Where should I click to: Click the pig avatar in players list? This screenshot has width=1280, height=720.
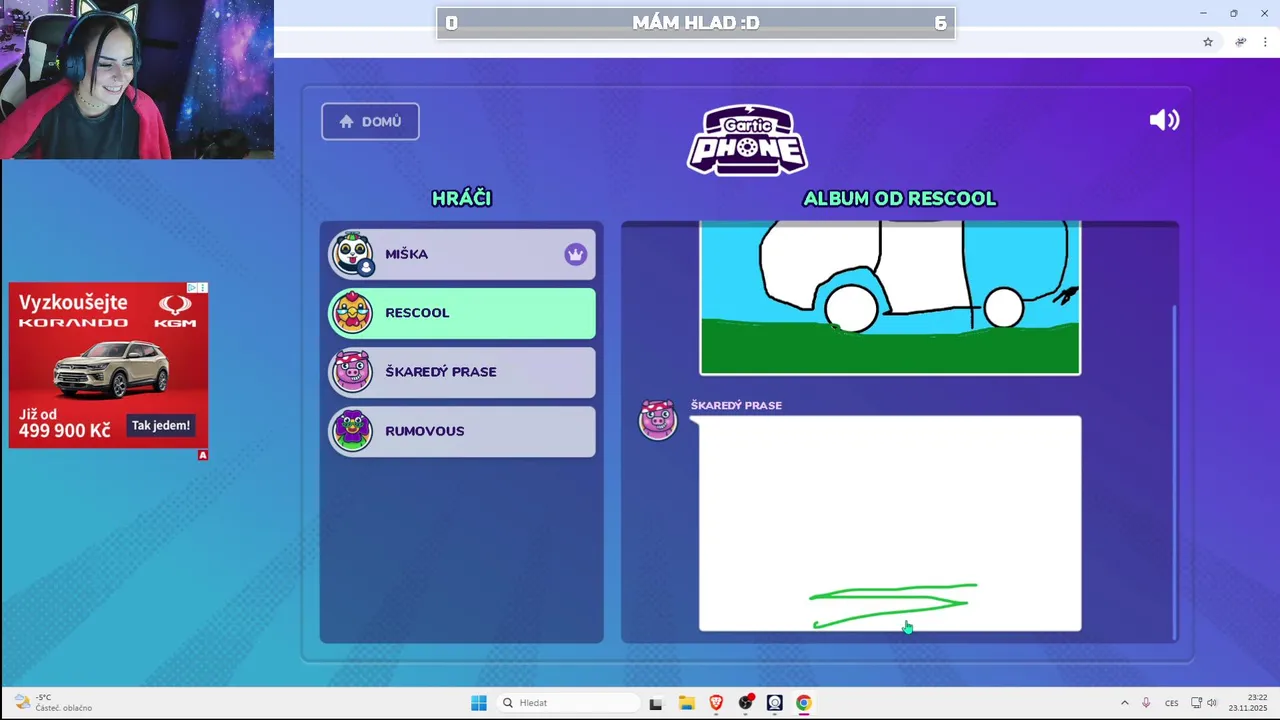tap(352, 372)
